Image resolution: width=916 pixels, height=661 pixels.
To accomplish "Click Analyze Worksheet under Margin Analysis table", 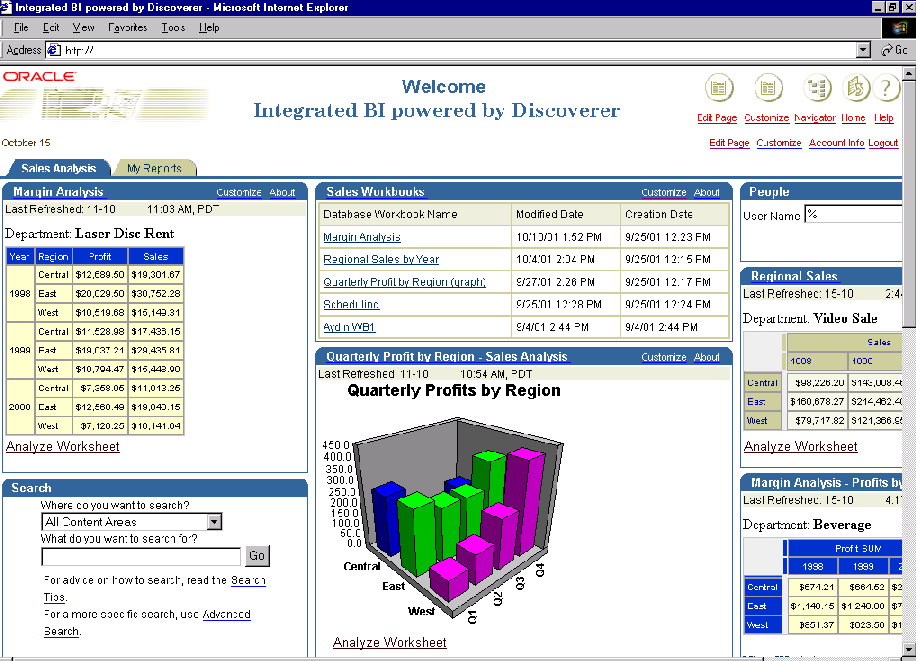I will point(63,447).
